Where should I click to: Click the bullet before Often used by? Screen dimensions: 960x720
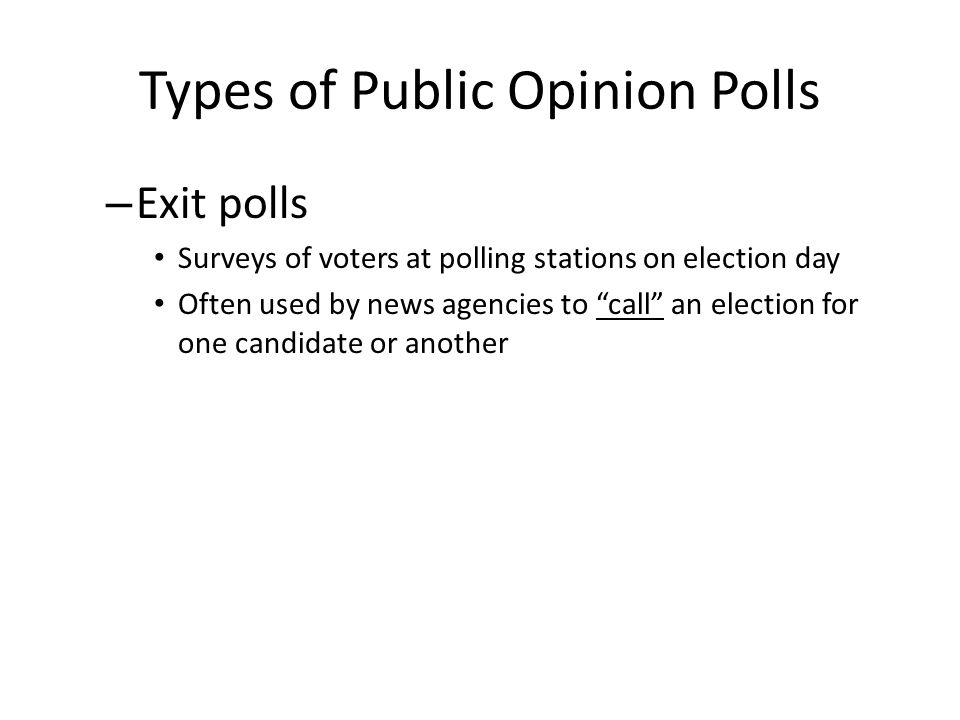click(x=160, y=303)
